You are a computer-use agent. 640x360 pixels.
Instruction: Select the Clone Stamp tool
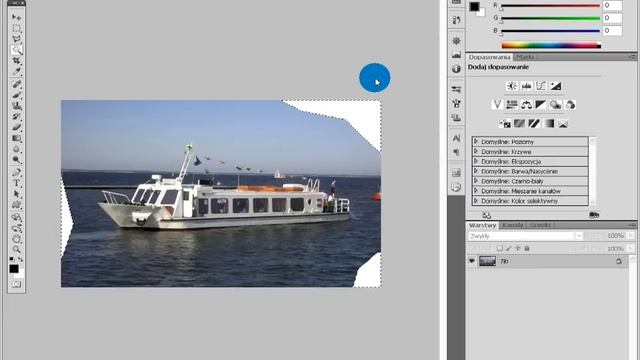click(x=16, y=106)
